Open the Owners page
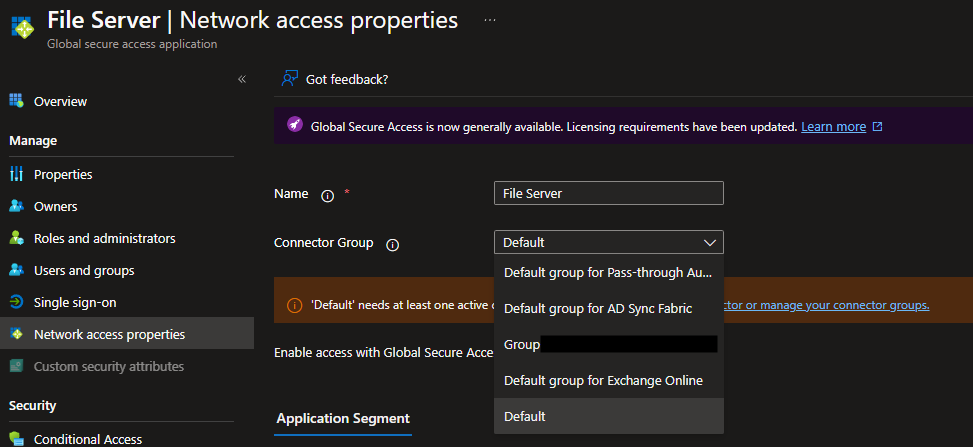This screenshot has height=447, width=973. (x=56, y=206)
